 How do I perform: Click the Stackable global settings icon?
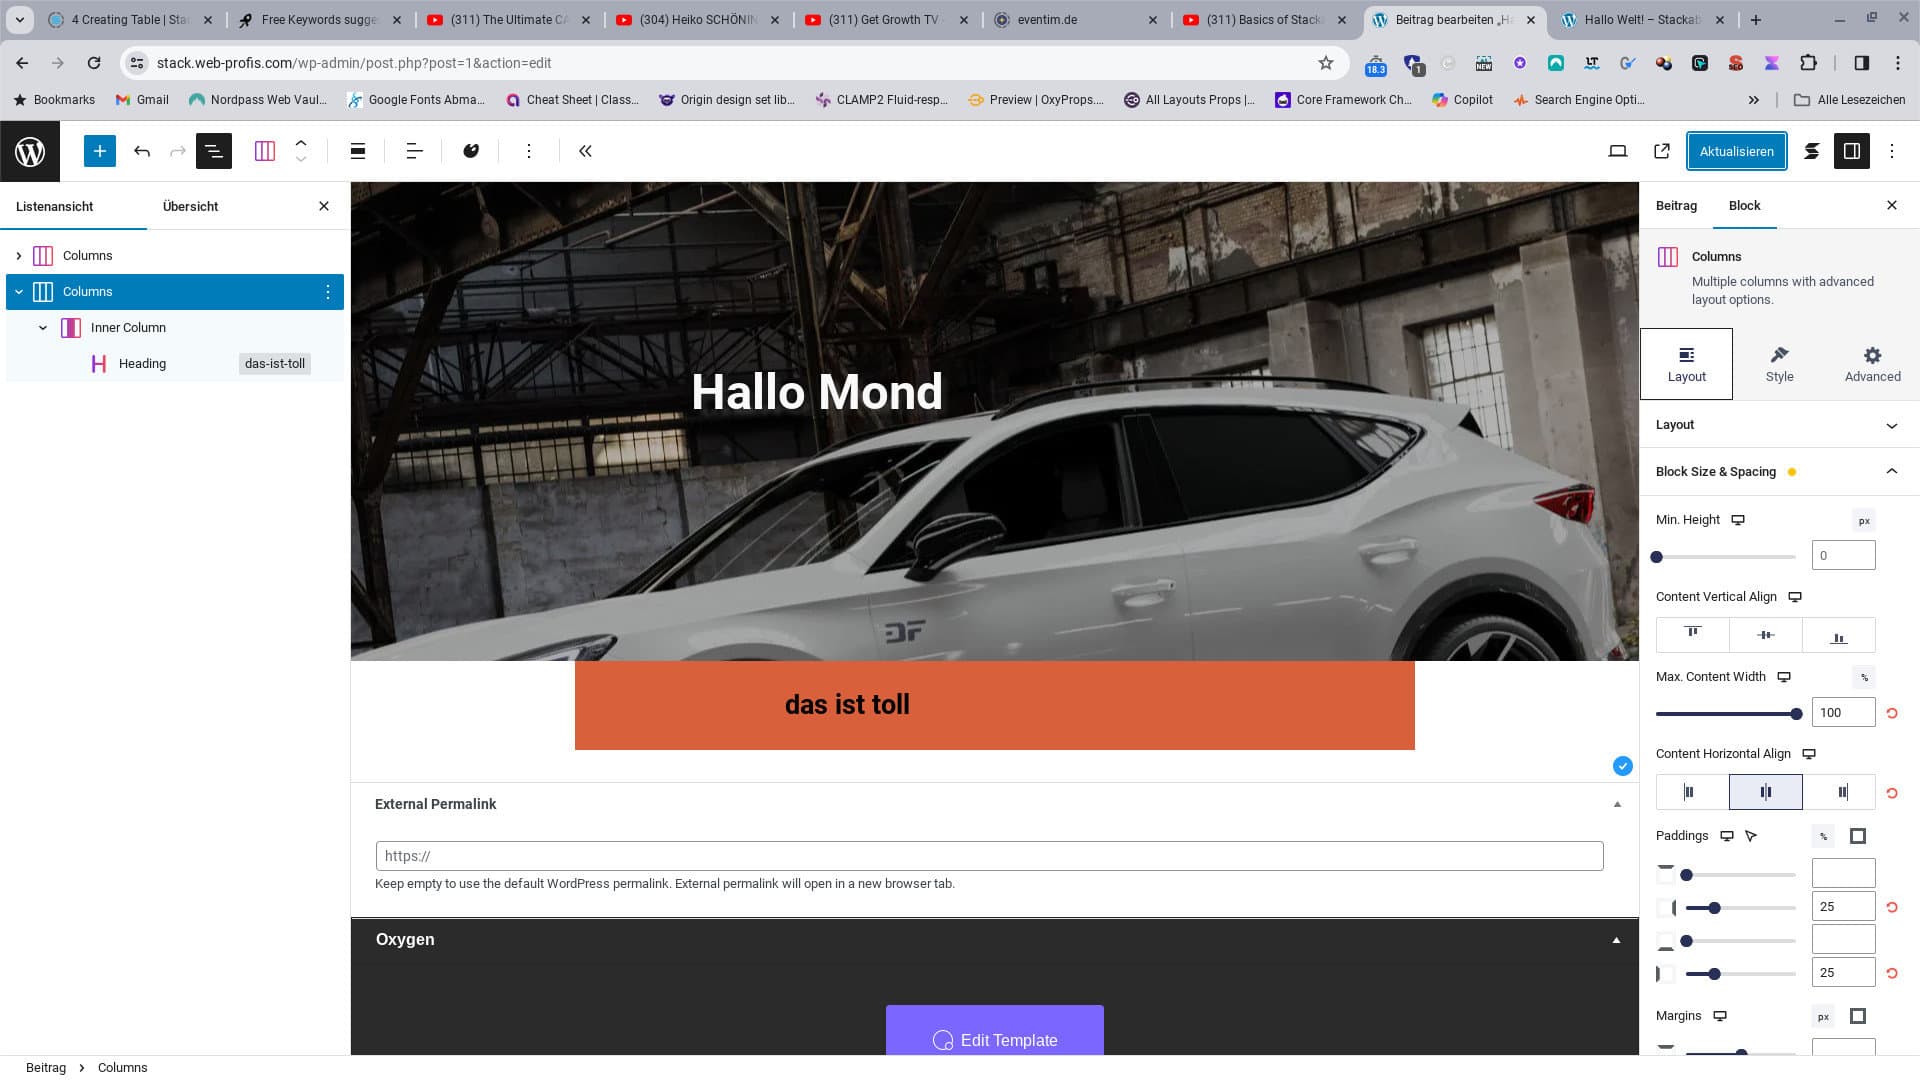(1811, 151)
